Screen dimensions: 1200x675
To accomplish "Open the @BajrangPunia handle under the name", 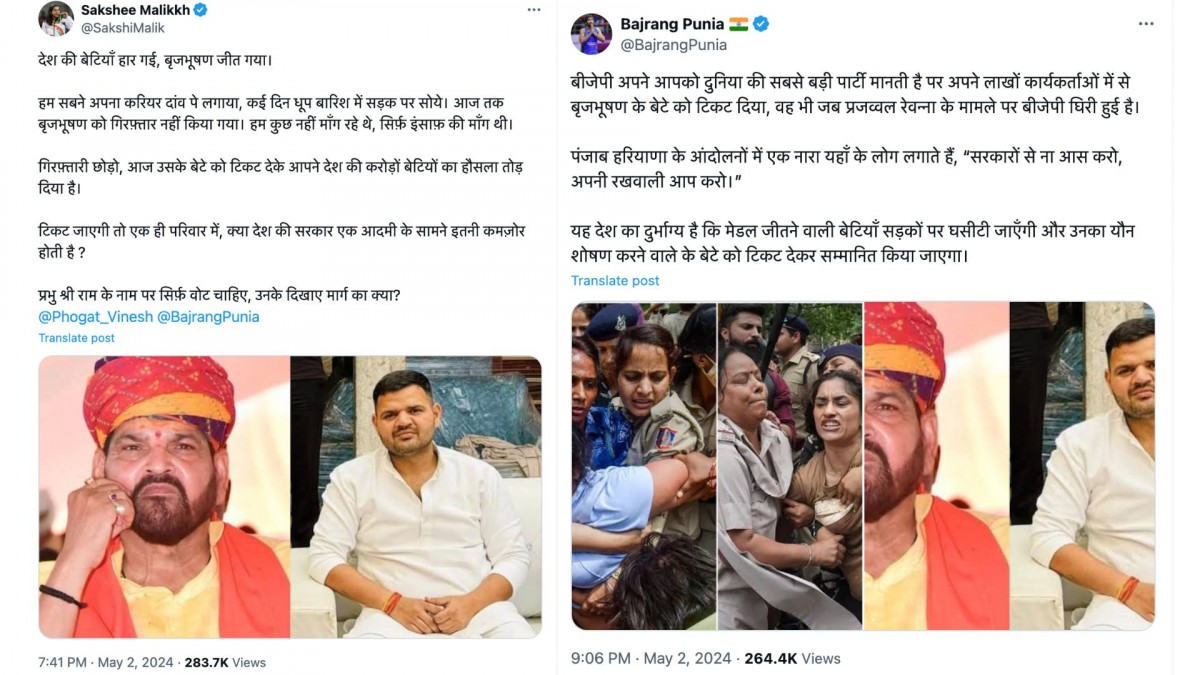I will click(x=673, y=45).
